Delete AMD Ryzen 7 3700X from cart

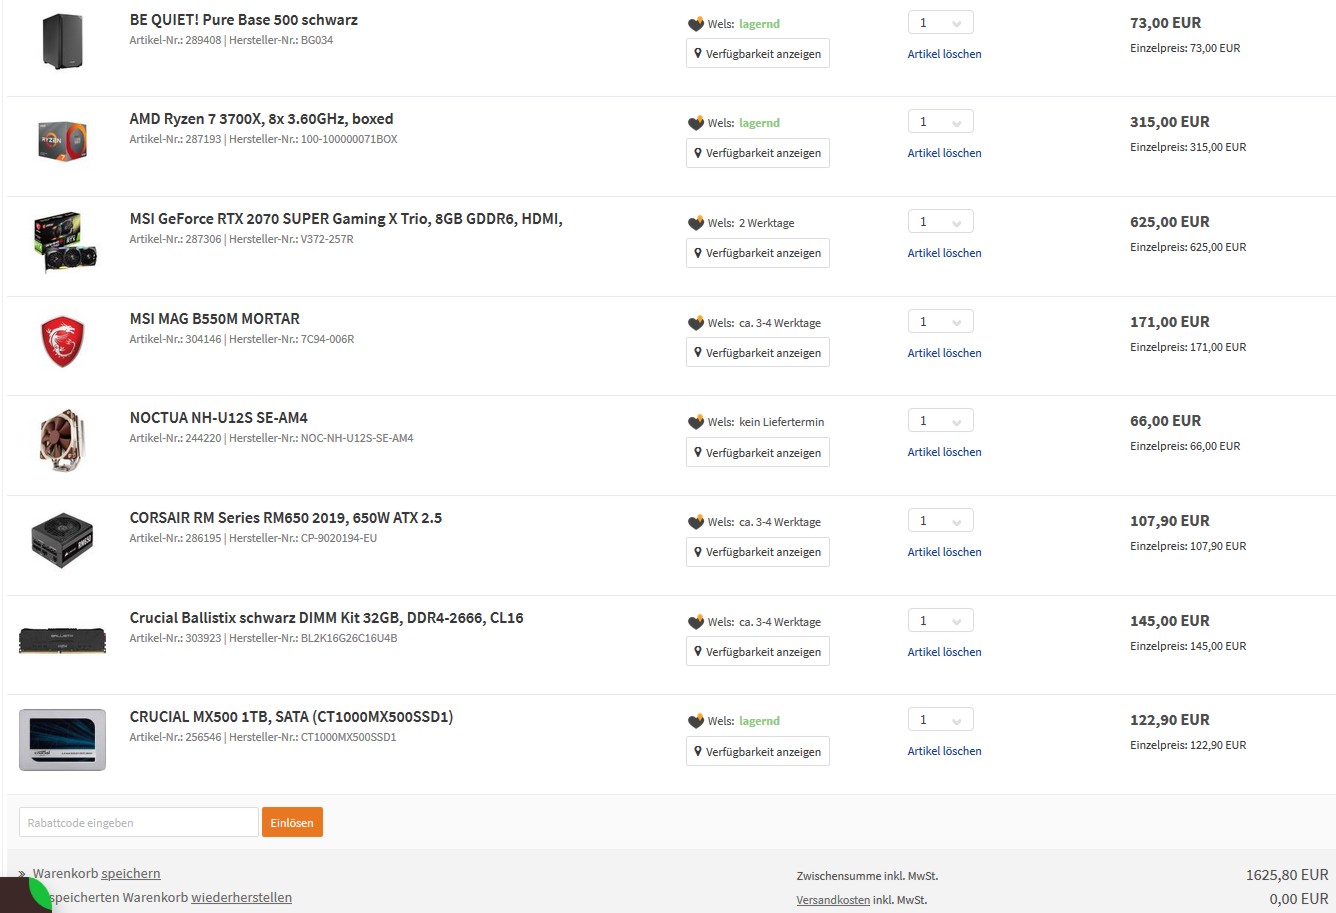coord(944,153)
